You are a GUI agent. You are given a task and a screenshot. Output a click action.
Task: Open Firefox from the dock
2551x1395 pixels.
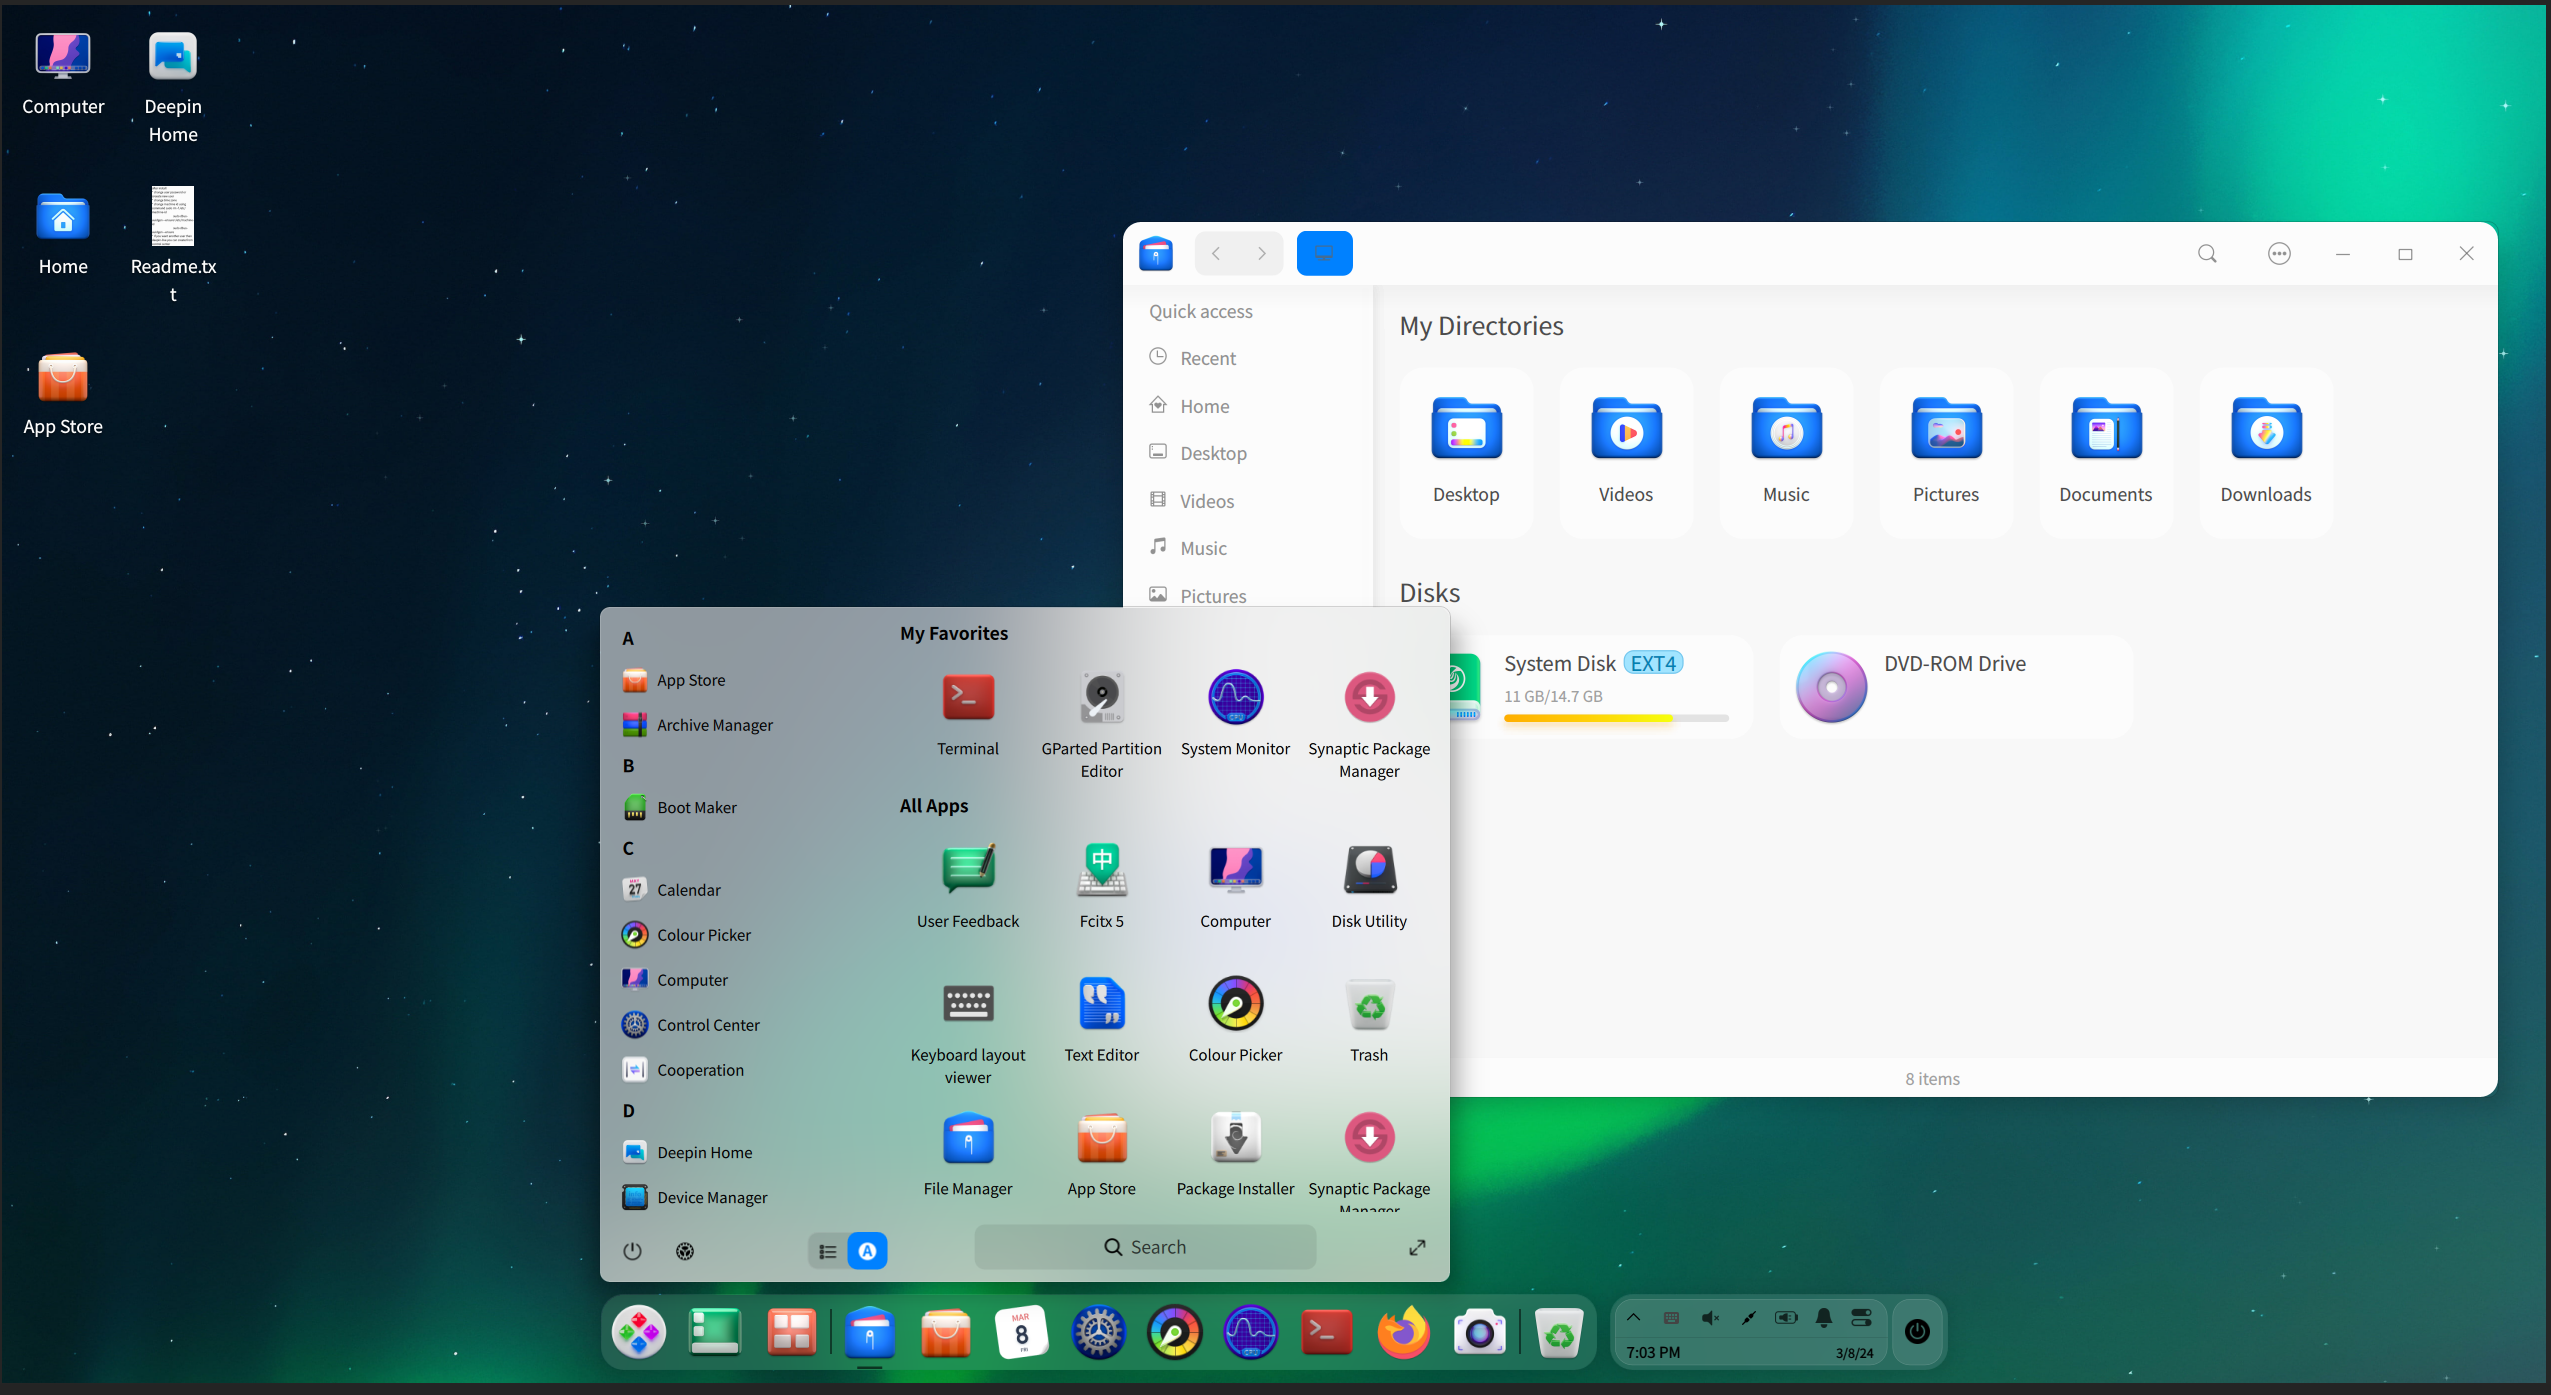[x=1403, y=1332]
